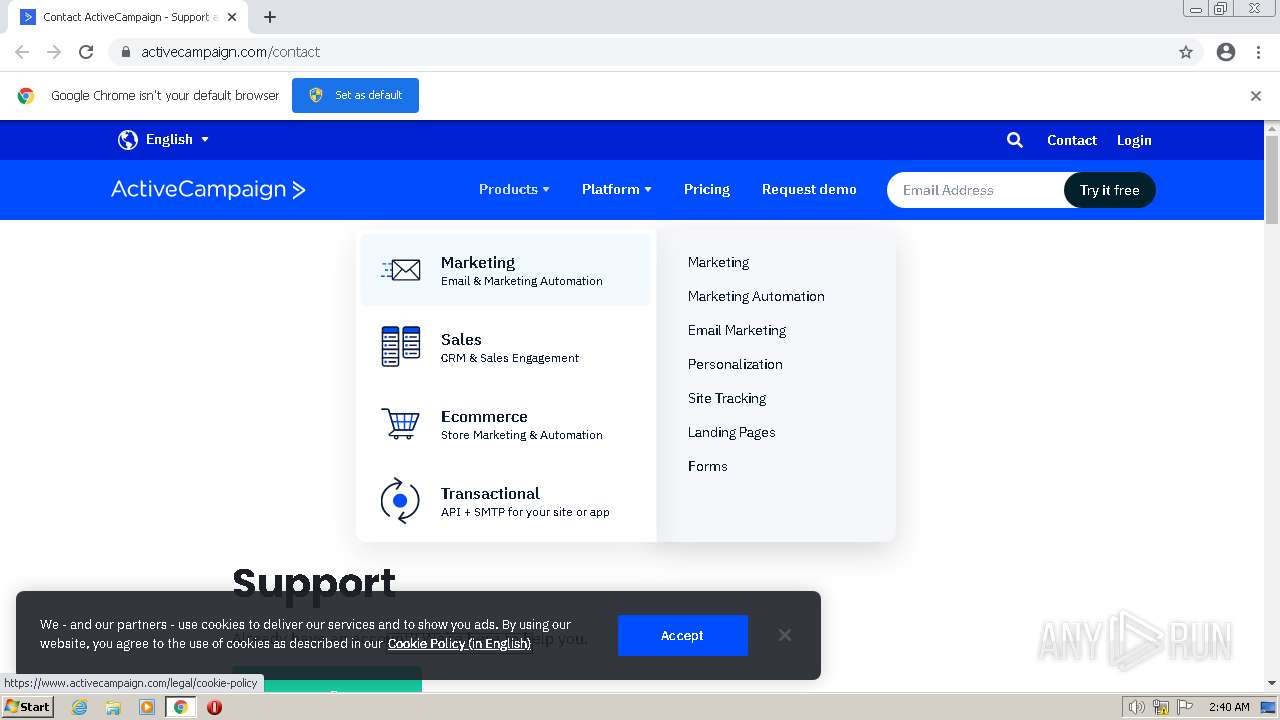Open the Request demo page
Image resolution: width=1280 pixels, height=720 pixels.
point(809,189)
